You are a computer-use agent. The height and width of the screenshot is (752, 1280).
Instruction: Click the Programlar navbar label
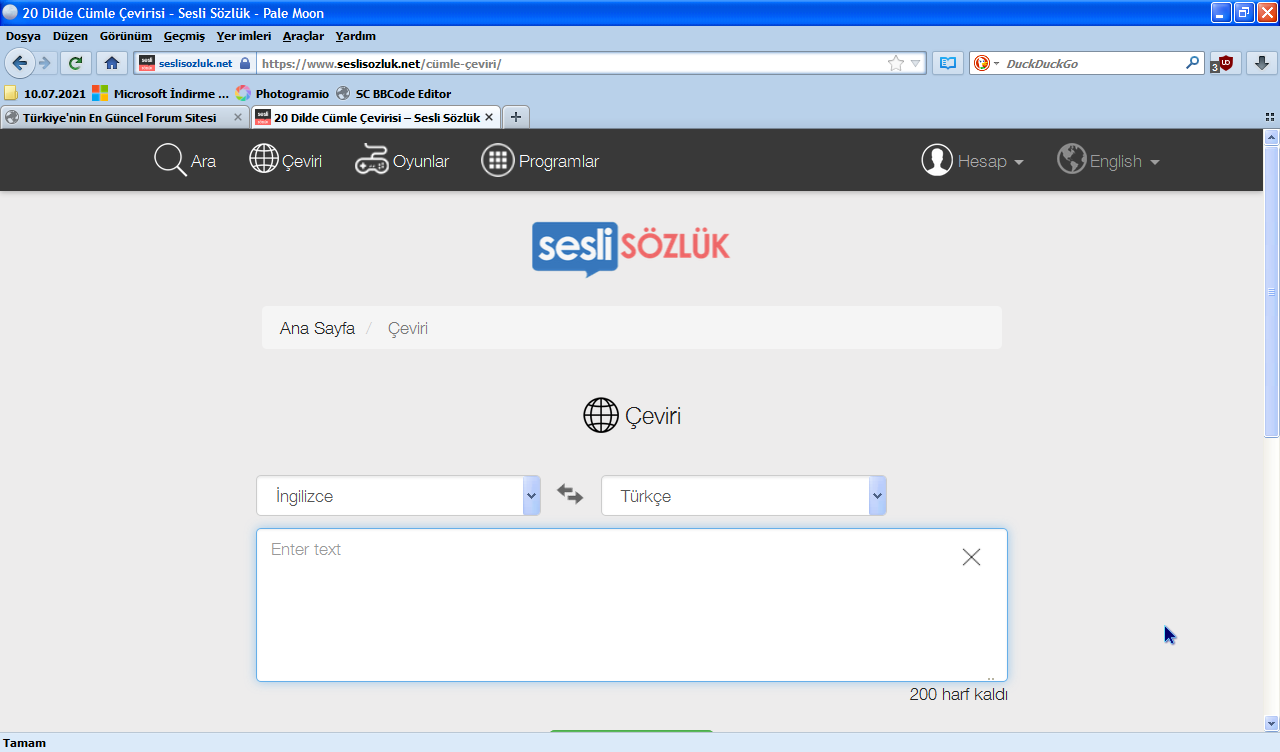pyautogui.click(x=559, y=161)
